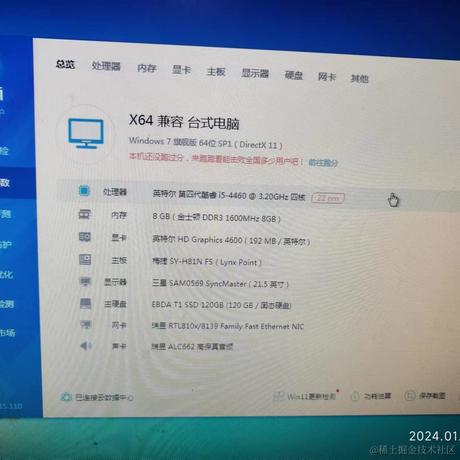The height and width of the screenshot is (460, 460).
Task: Select the ALC662 sound card value
Action: 192,347
